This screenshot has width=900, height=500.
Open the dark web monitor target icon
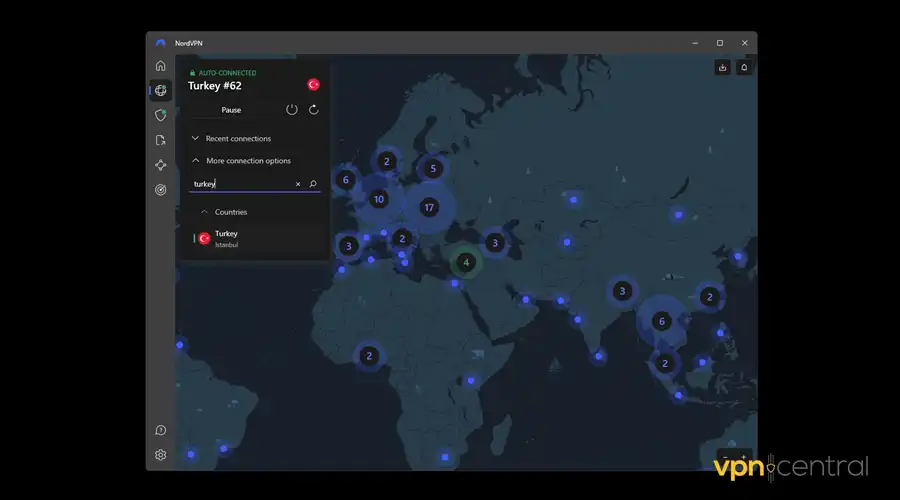161,190
